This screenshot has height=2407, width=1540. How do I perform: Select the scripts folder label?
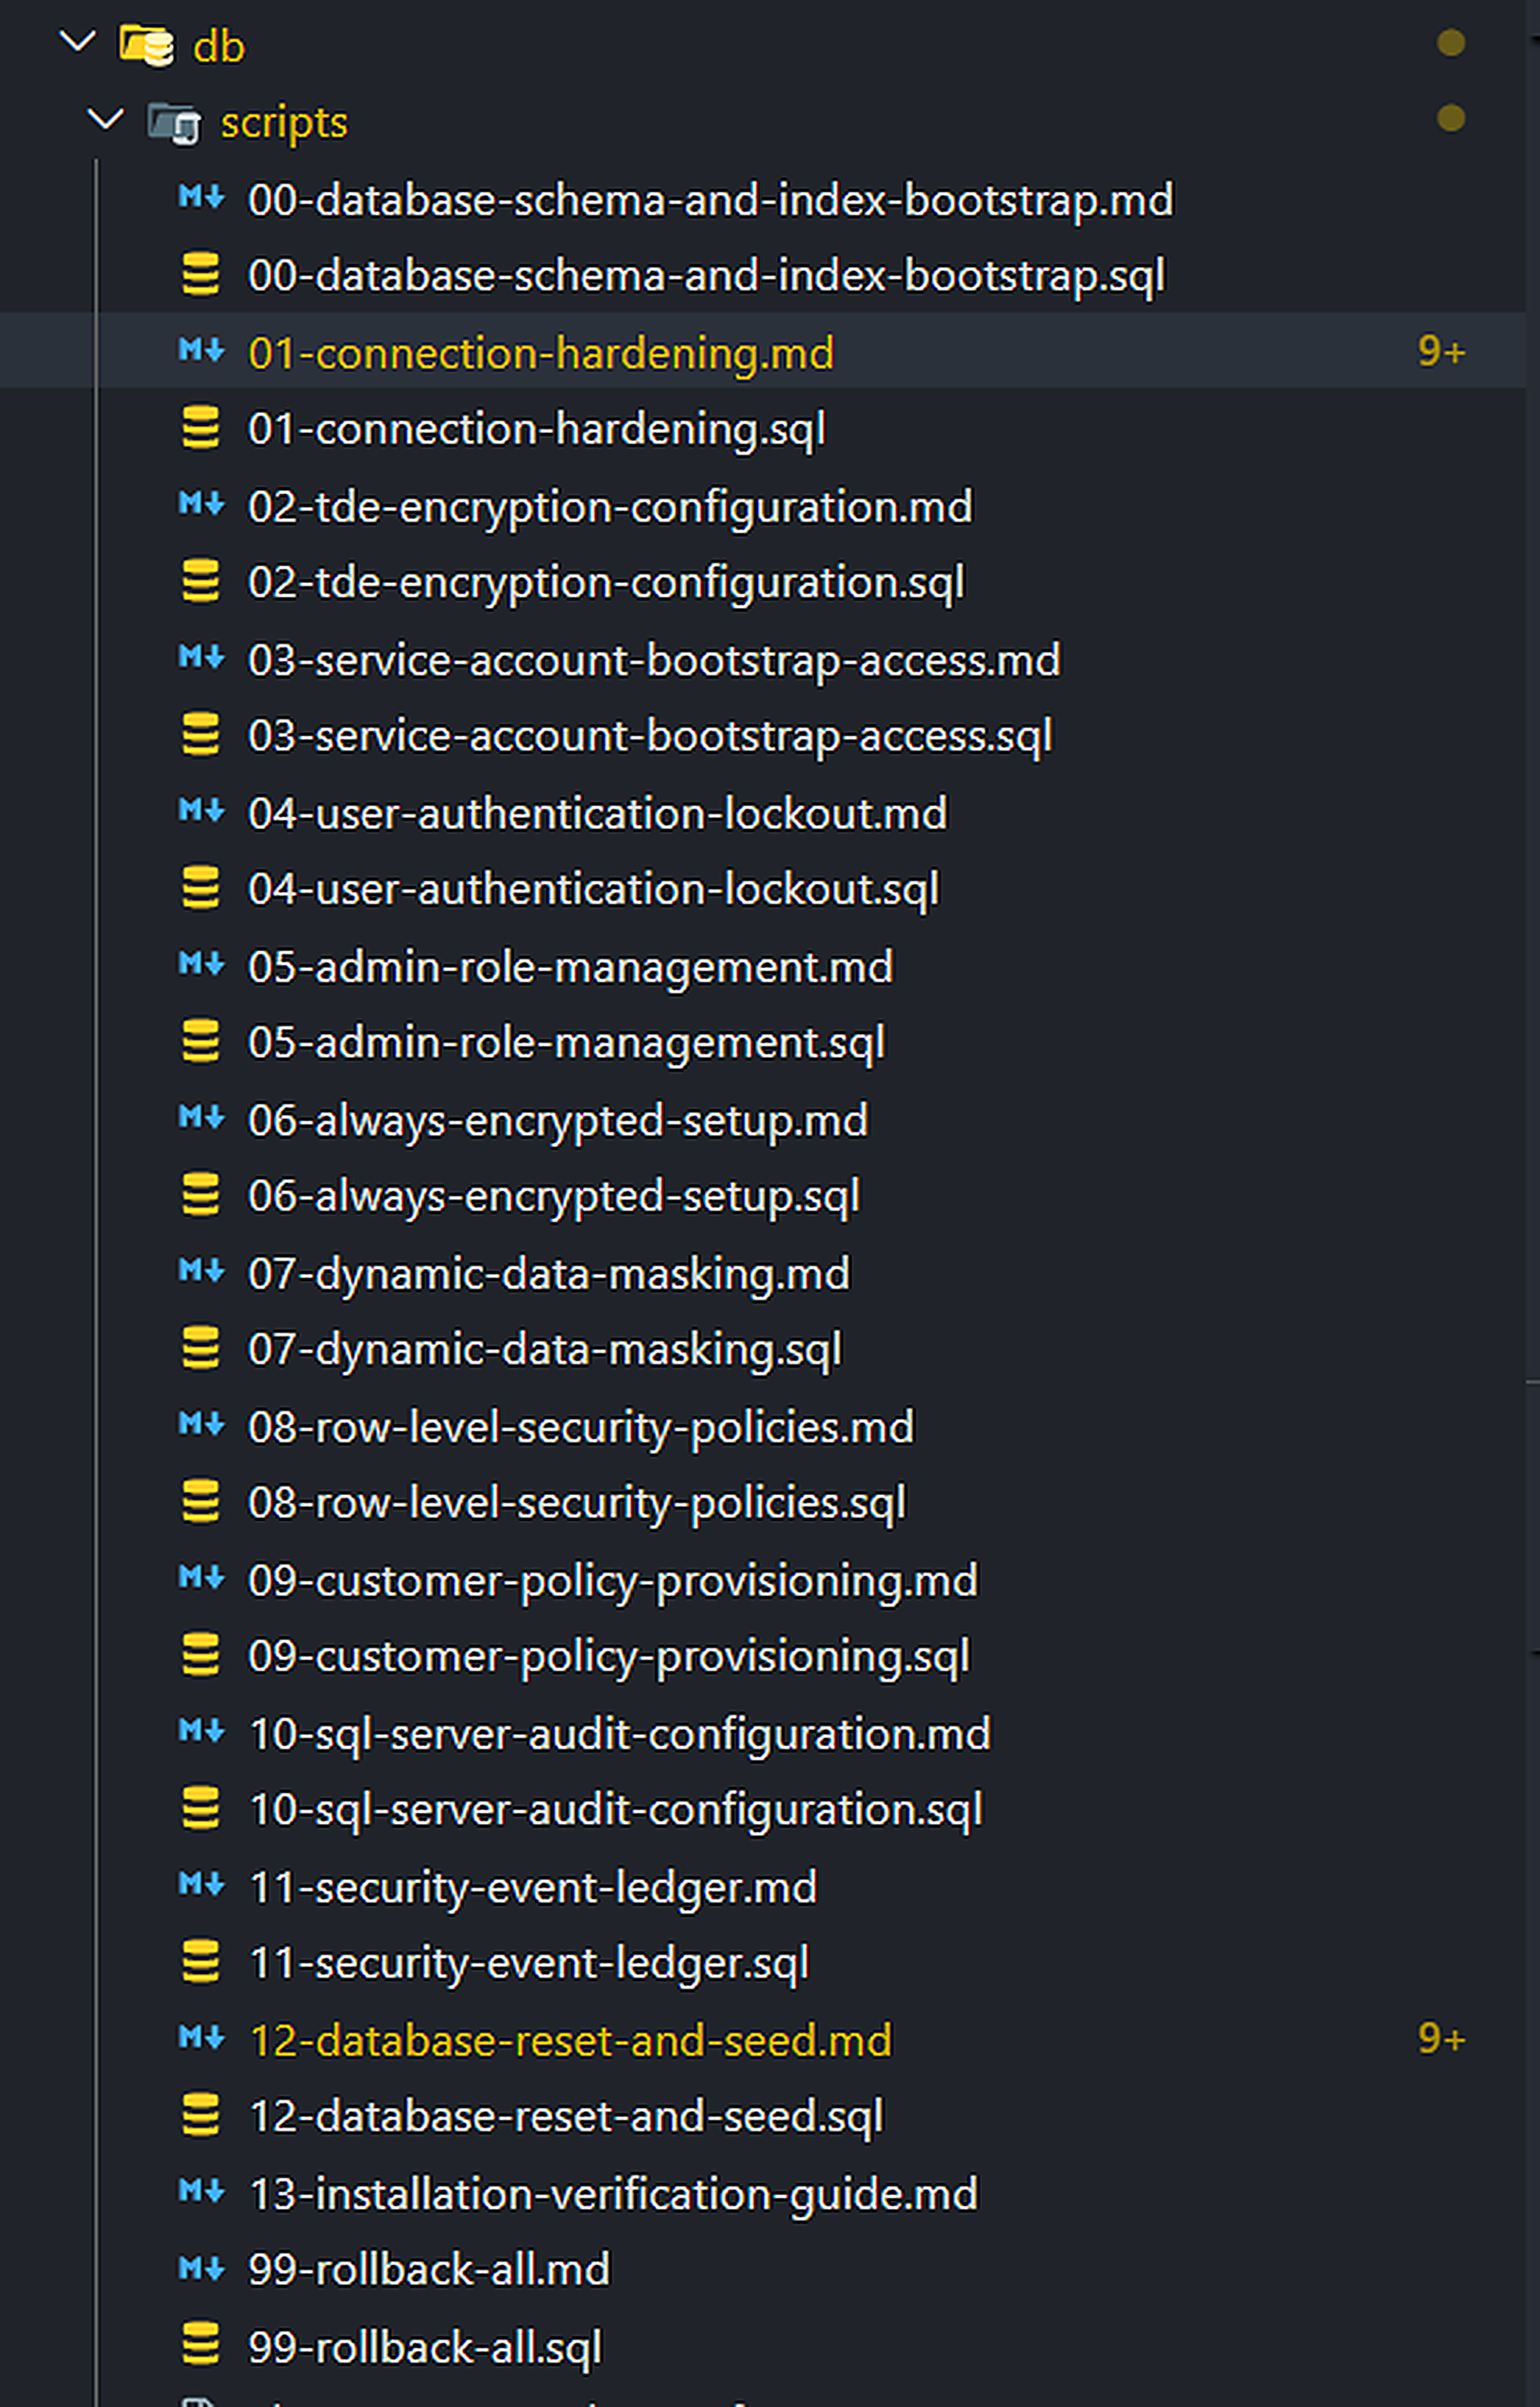(284, 123)
